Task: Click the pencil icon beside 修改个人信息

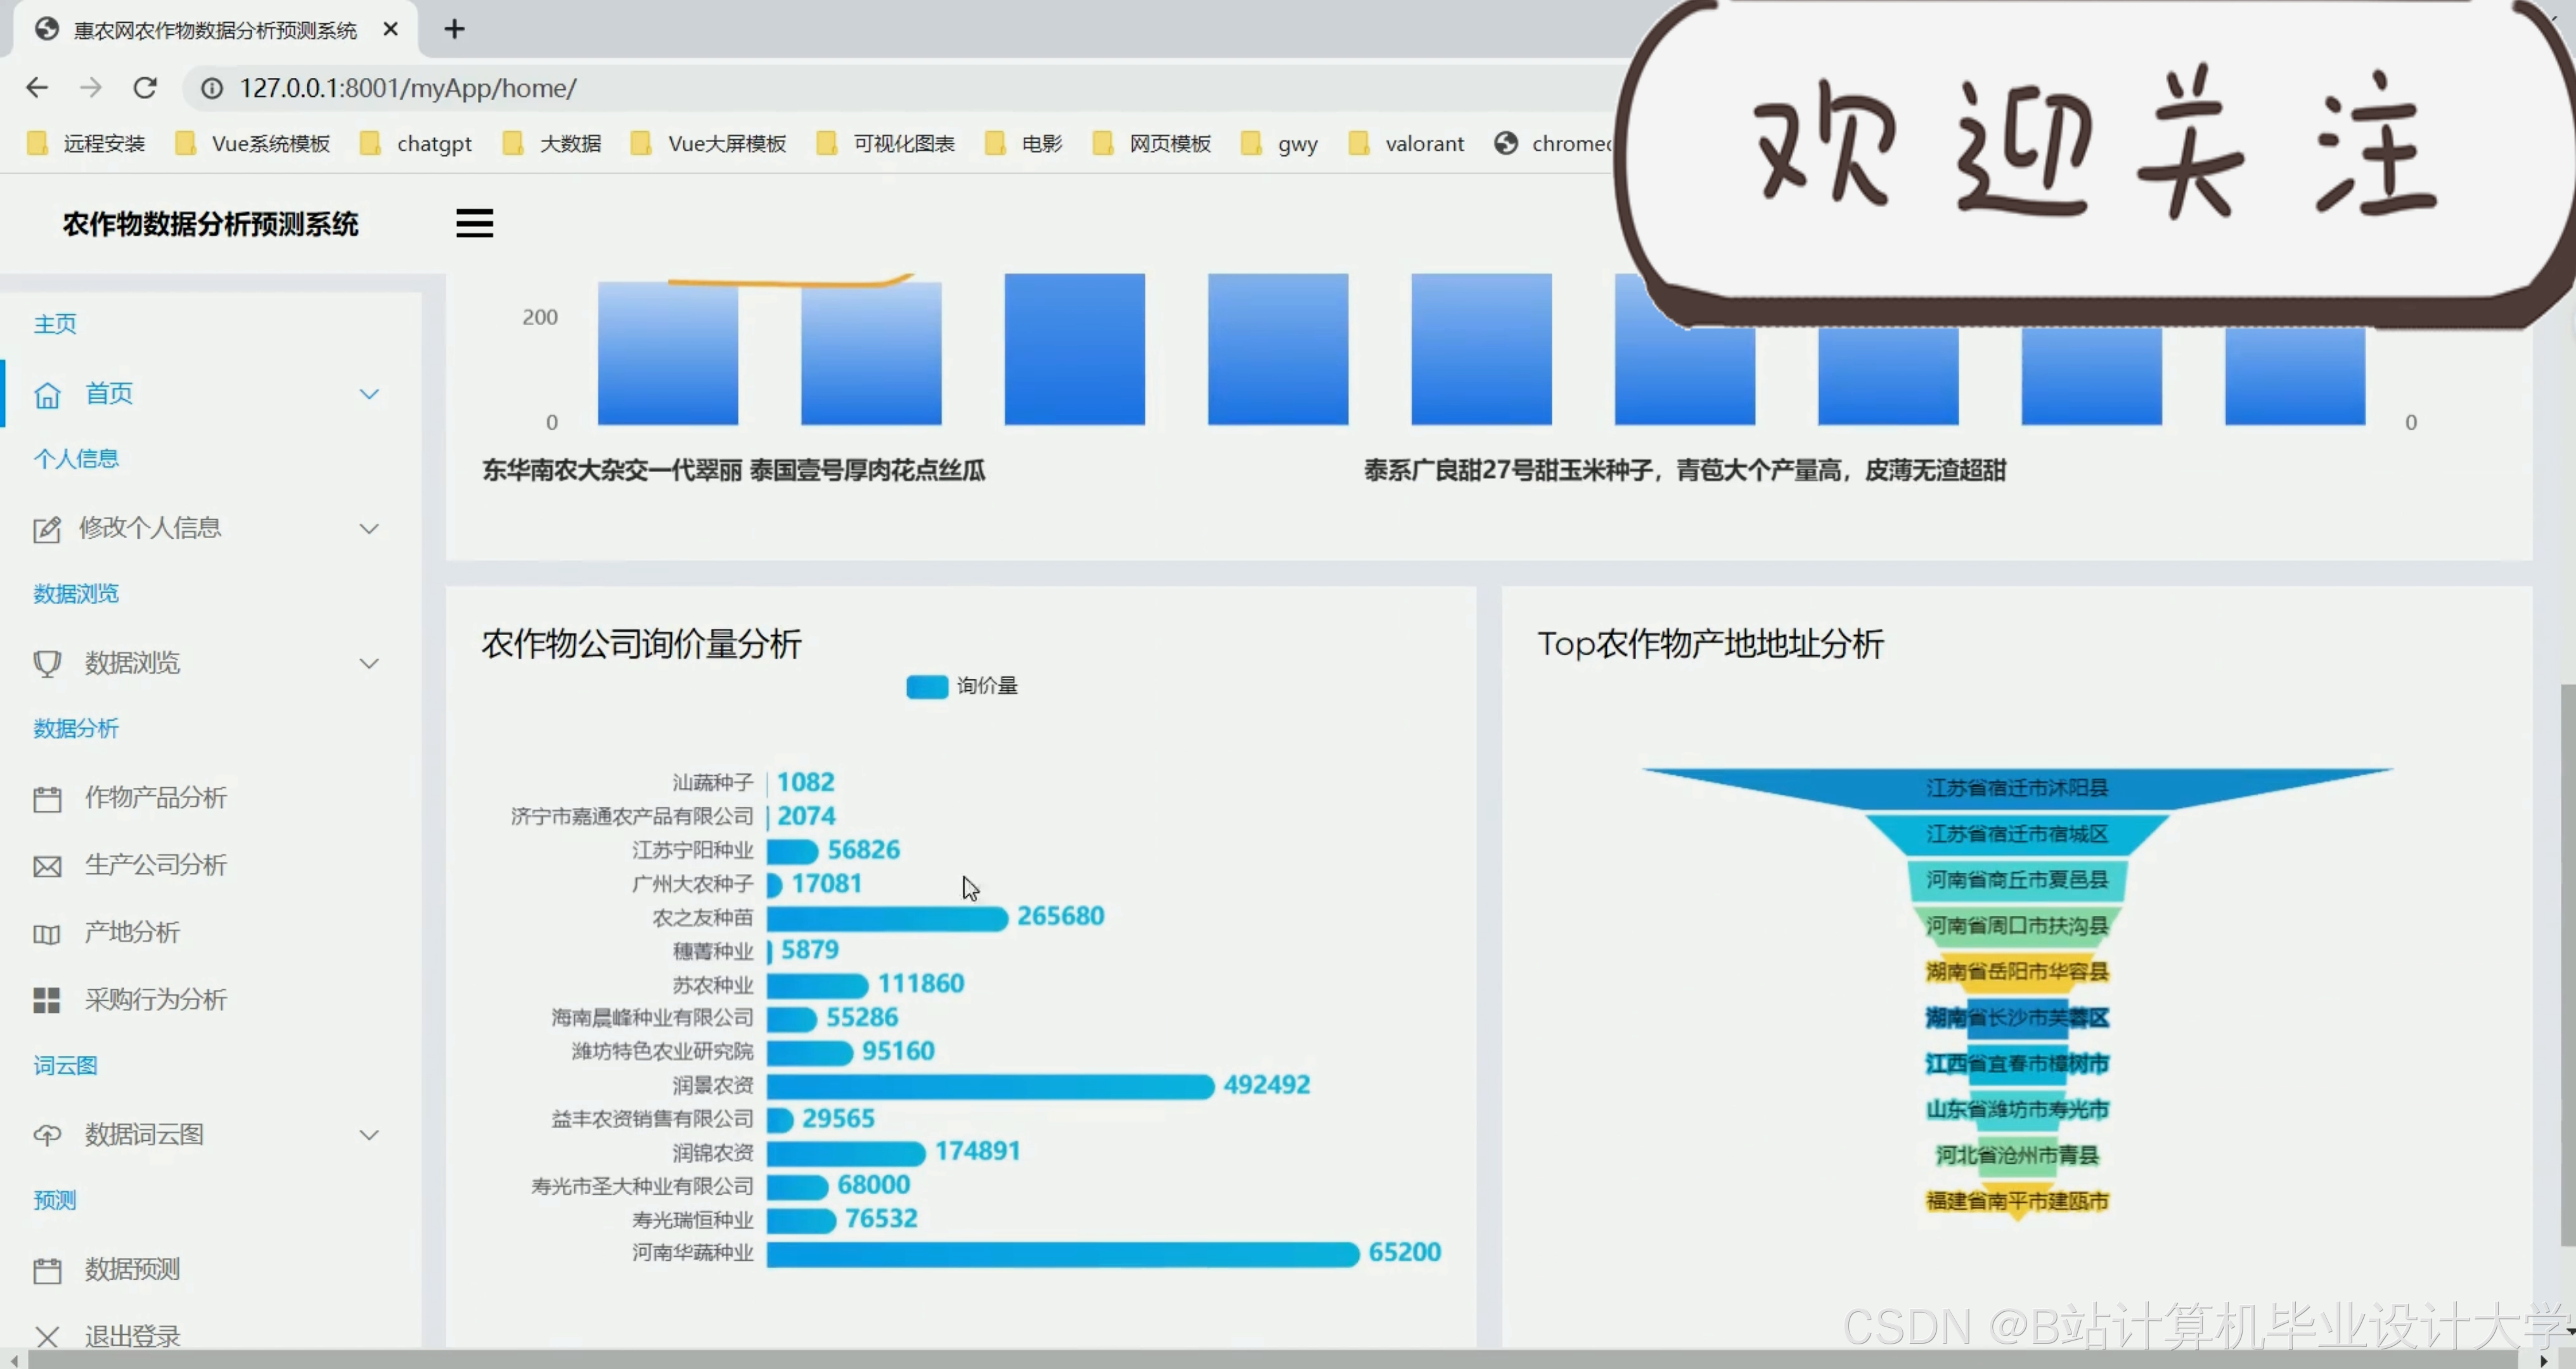Action: coord(47,529)
